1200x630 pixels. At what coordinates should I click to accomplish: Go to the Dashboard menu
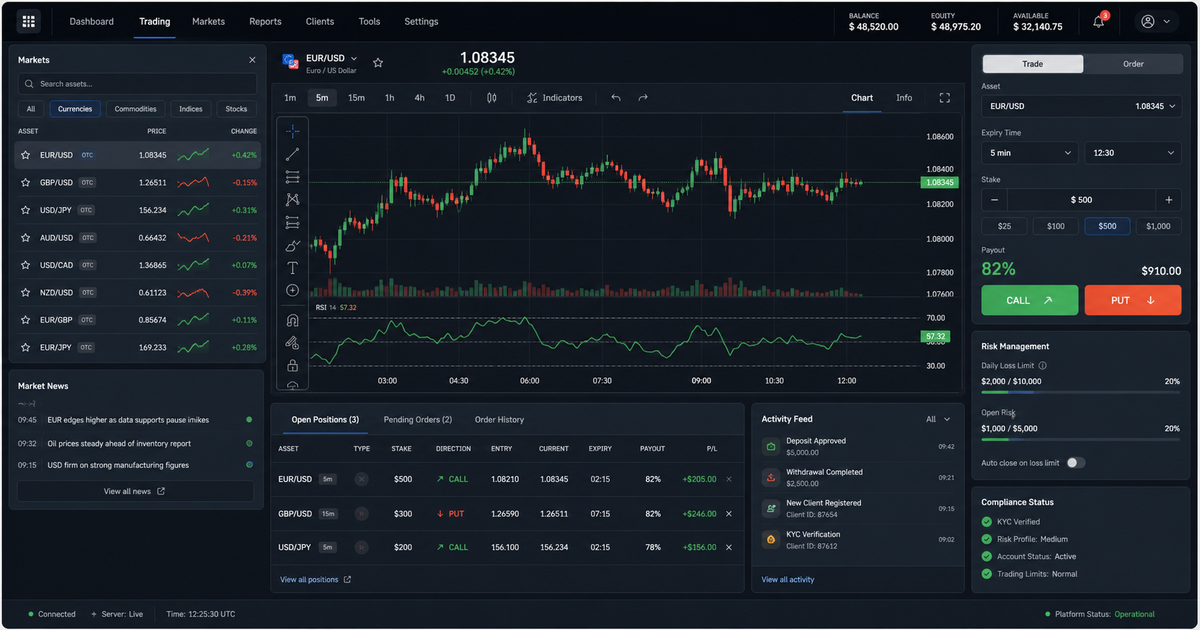click(92, 21)
